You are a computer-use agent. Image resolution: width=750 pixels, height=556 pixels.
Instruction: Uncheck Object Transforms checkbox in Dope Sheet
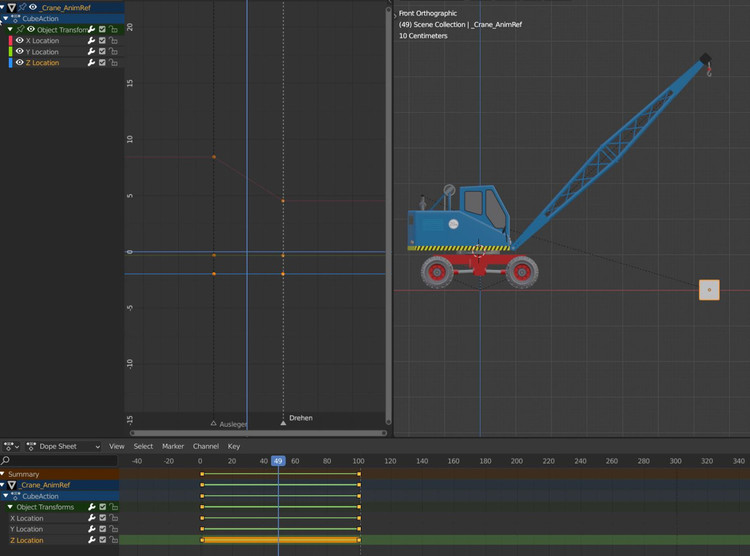coord(102,507)
